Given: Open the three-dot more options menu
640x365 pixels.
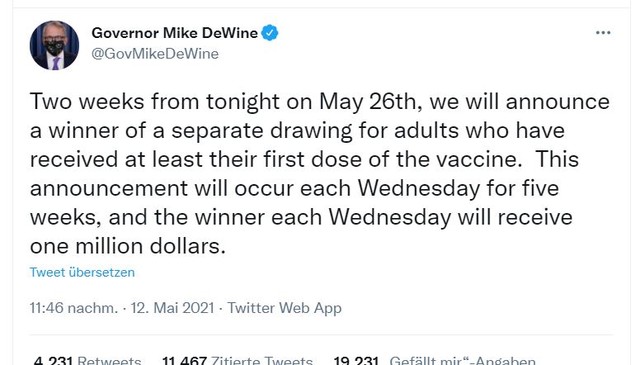Looking at the screenshot, I should 603,33.
